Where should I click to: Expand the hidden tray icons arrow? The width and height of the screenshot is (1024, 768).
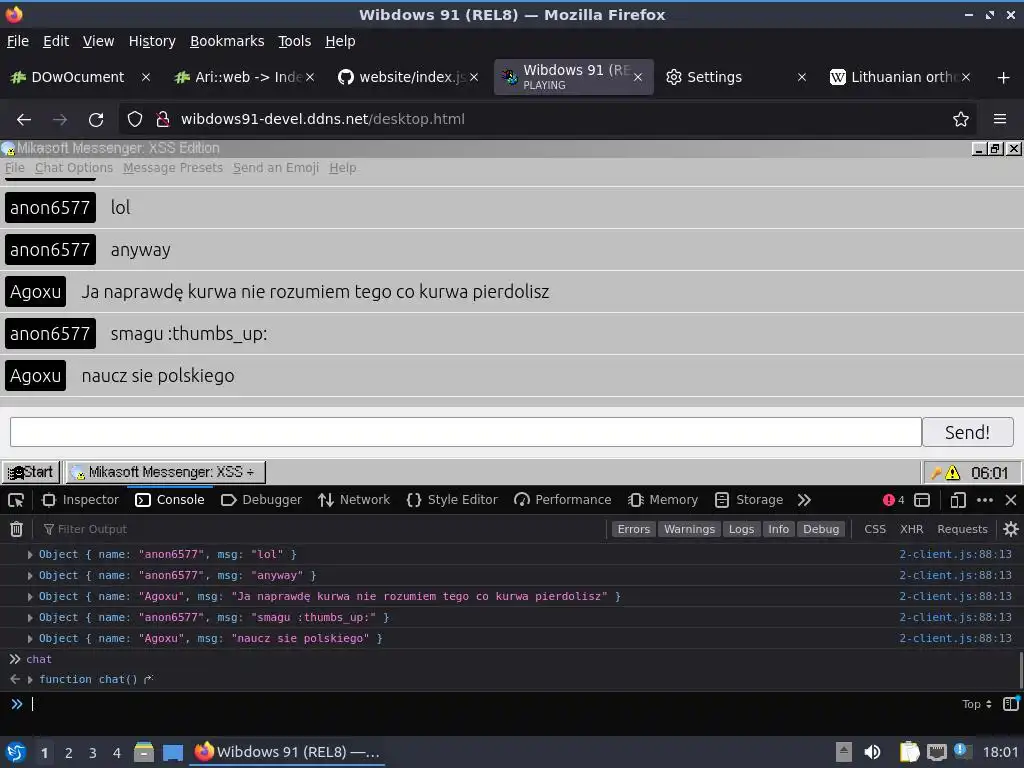pos(843,752)
